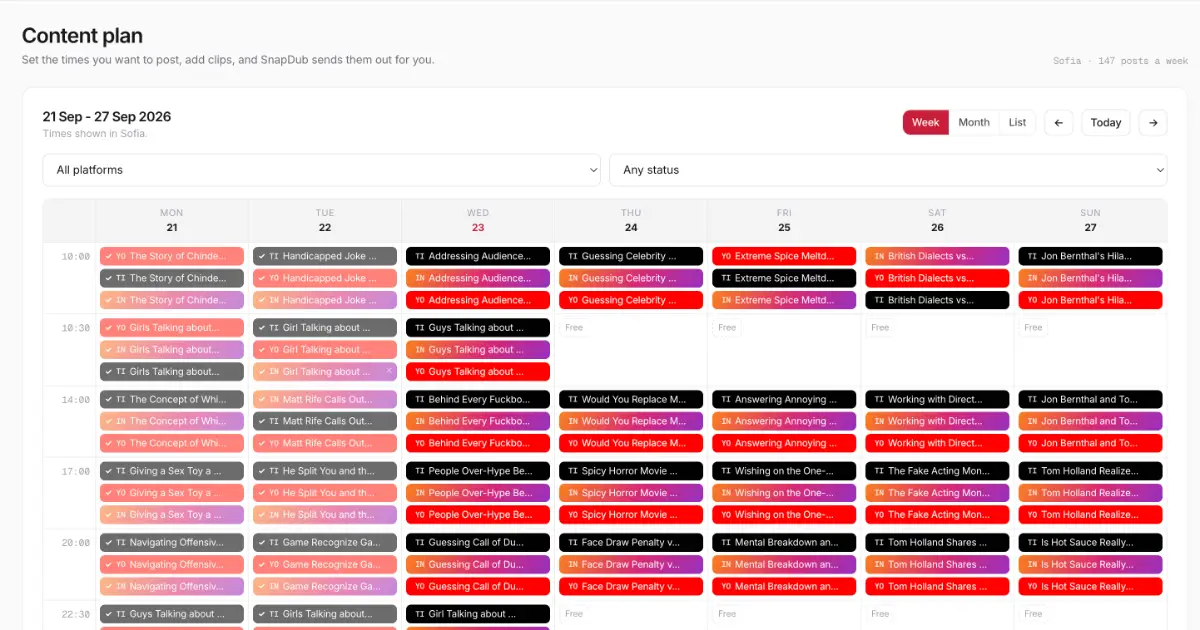Open YO Extreme Spice Meltd post

(784, 256)
